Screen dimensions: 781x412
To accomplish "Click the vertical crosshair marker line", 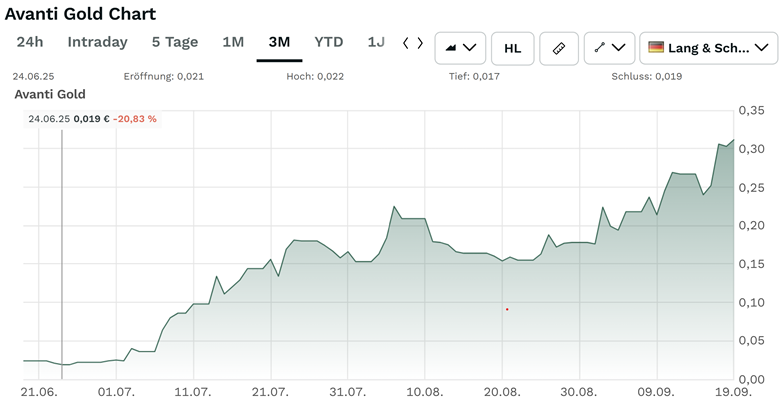I will click(62, 250).
